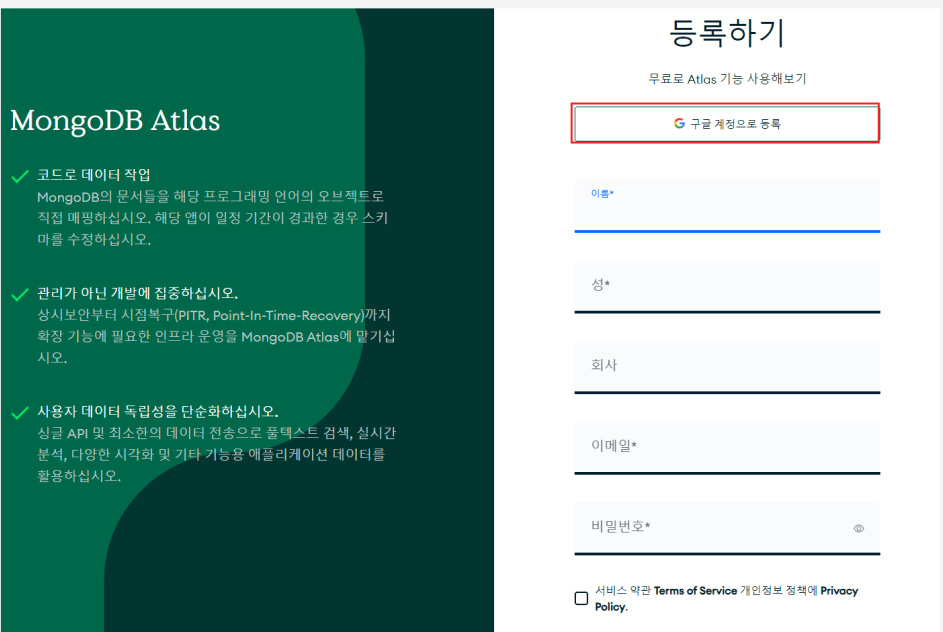943x632 pixels.
Task: Click the '관리가 아닌 개발에 집중하십시오.' heading
Action: (138, 293)
